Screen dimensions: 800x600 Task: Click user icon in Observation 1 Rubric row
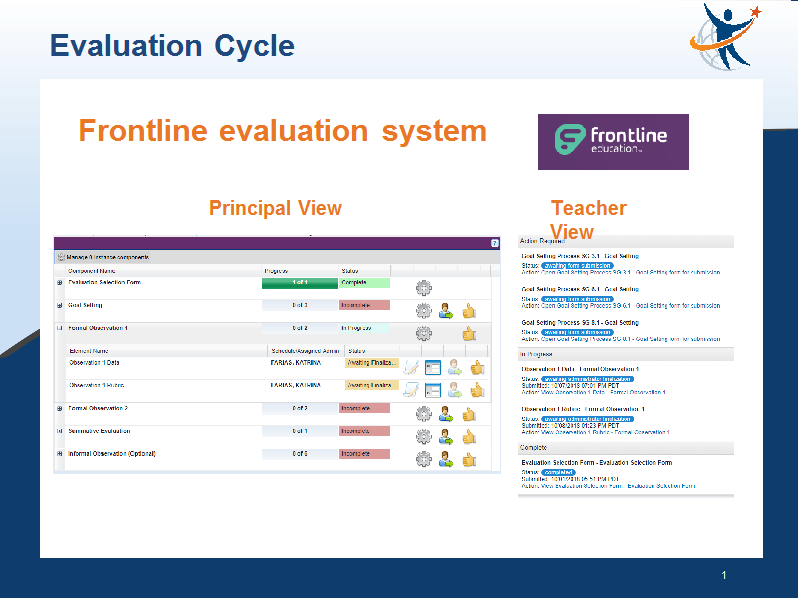[x=455, y=390]
